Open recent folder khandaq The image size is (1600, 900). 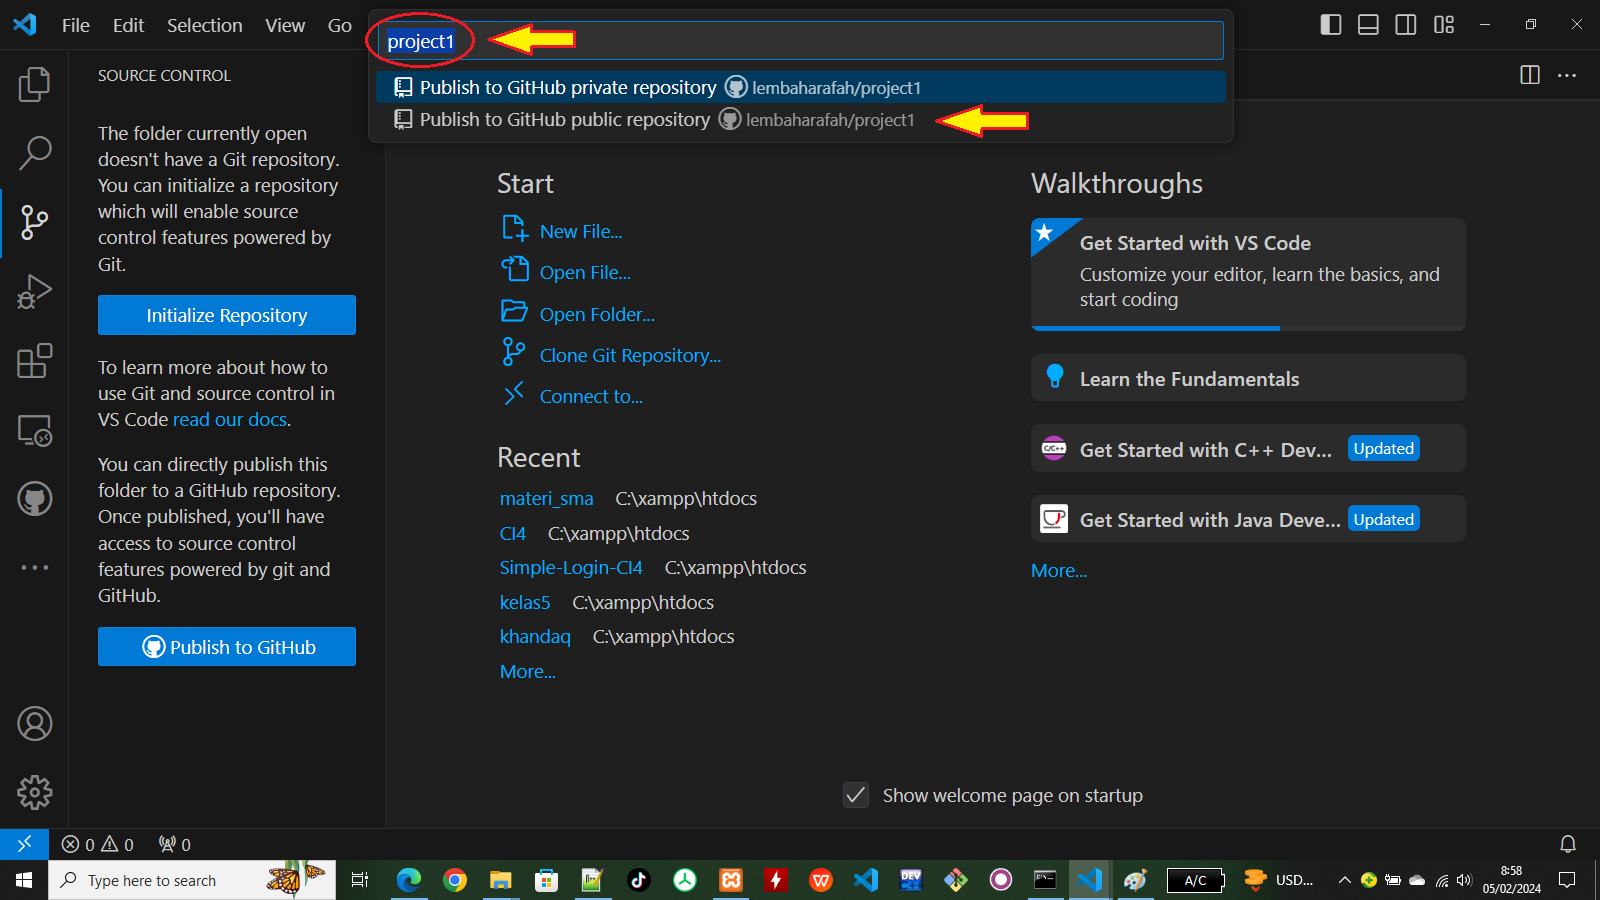pos(535,636)
